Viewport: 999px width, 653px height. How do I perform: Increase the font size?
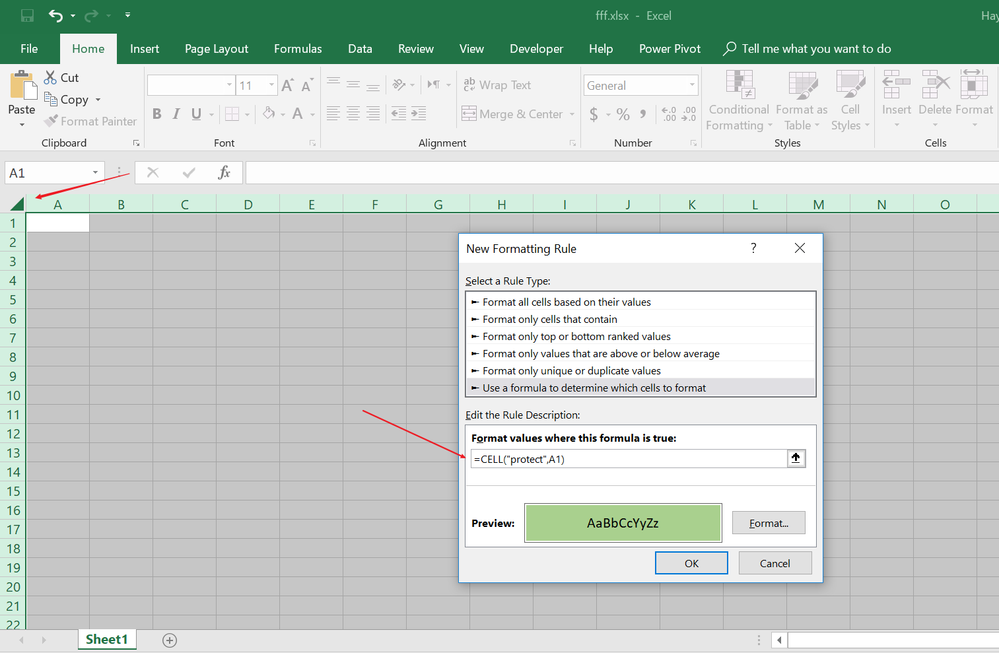pyautogui.click(x=287, y=85)
